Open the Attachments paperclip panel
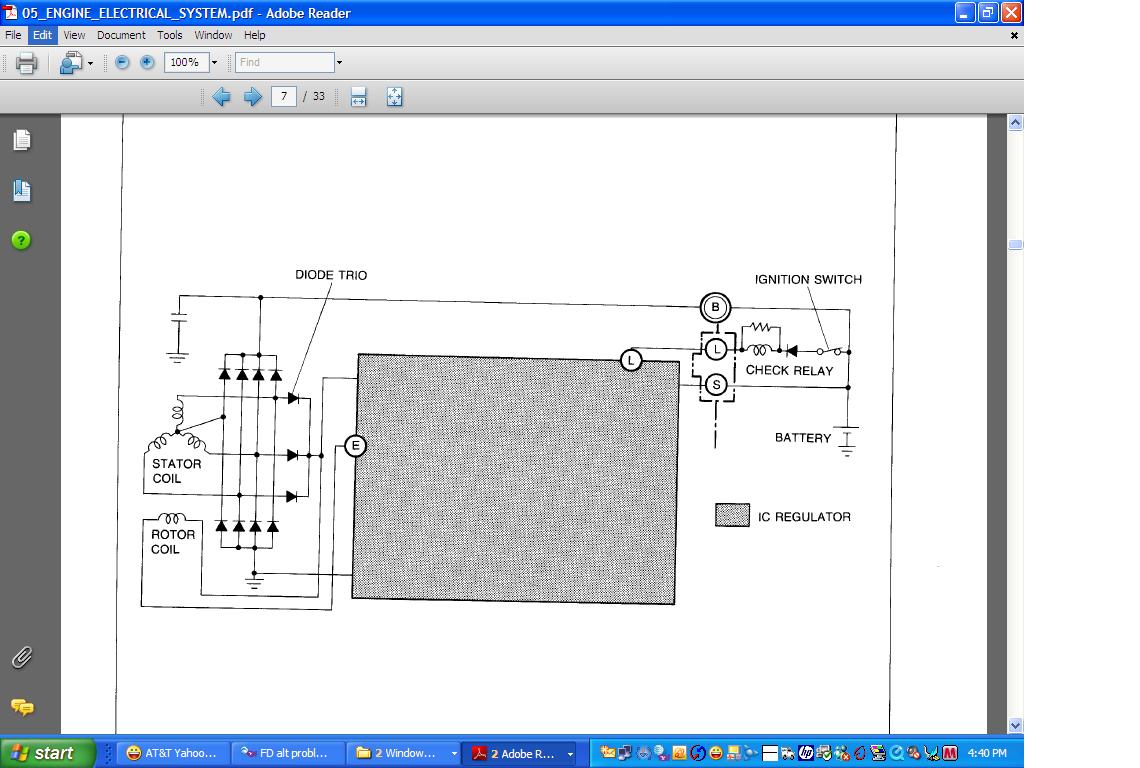This screenshot has width=1140, height=768. pyautogui.click(x=21, y=657)
